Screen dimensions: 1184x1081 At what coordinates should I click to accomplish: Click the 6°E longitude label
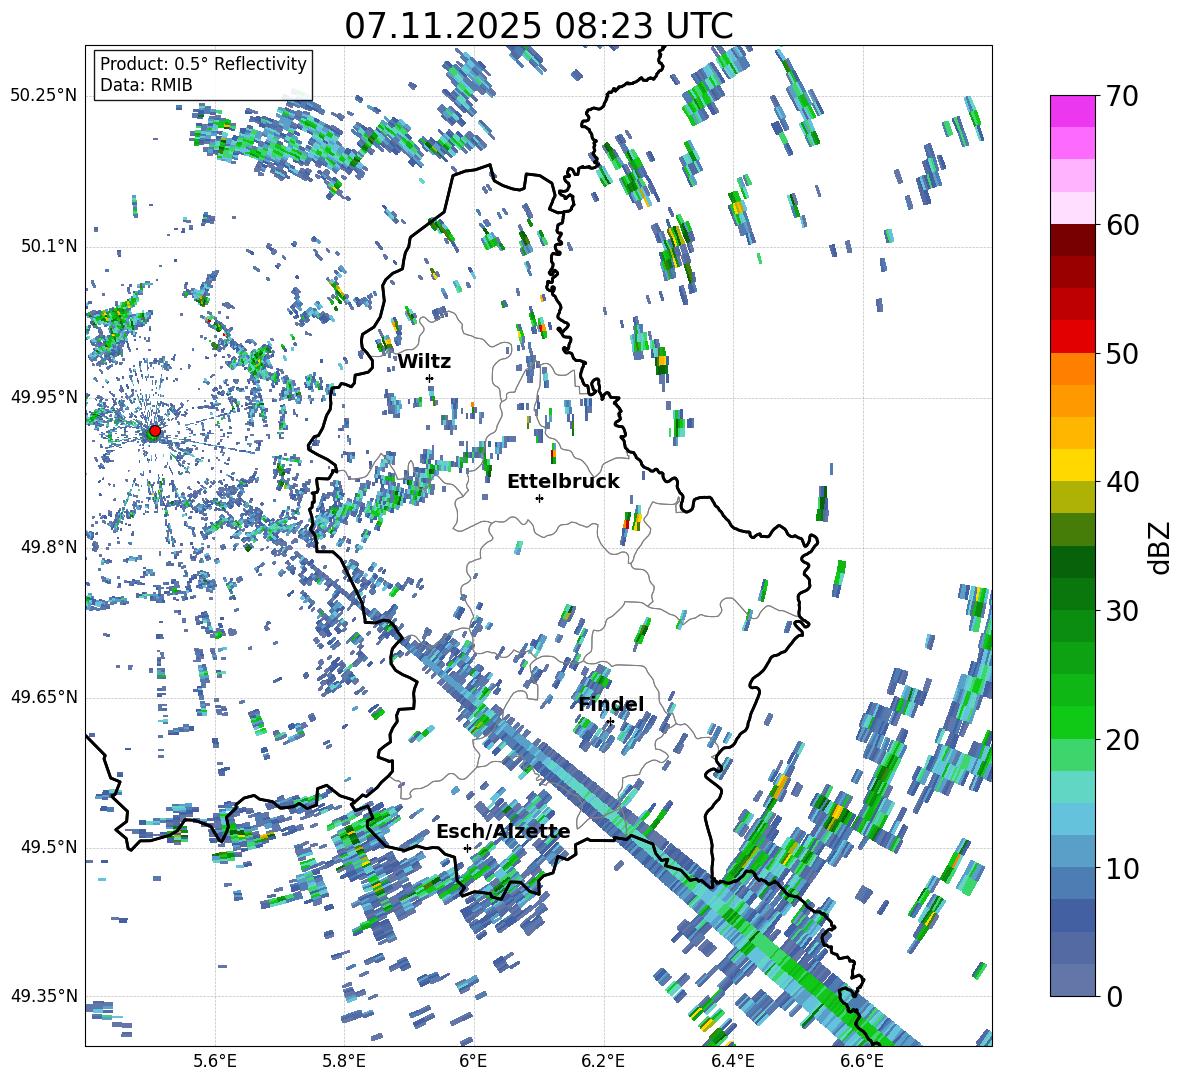coord(473,1061)
